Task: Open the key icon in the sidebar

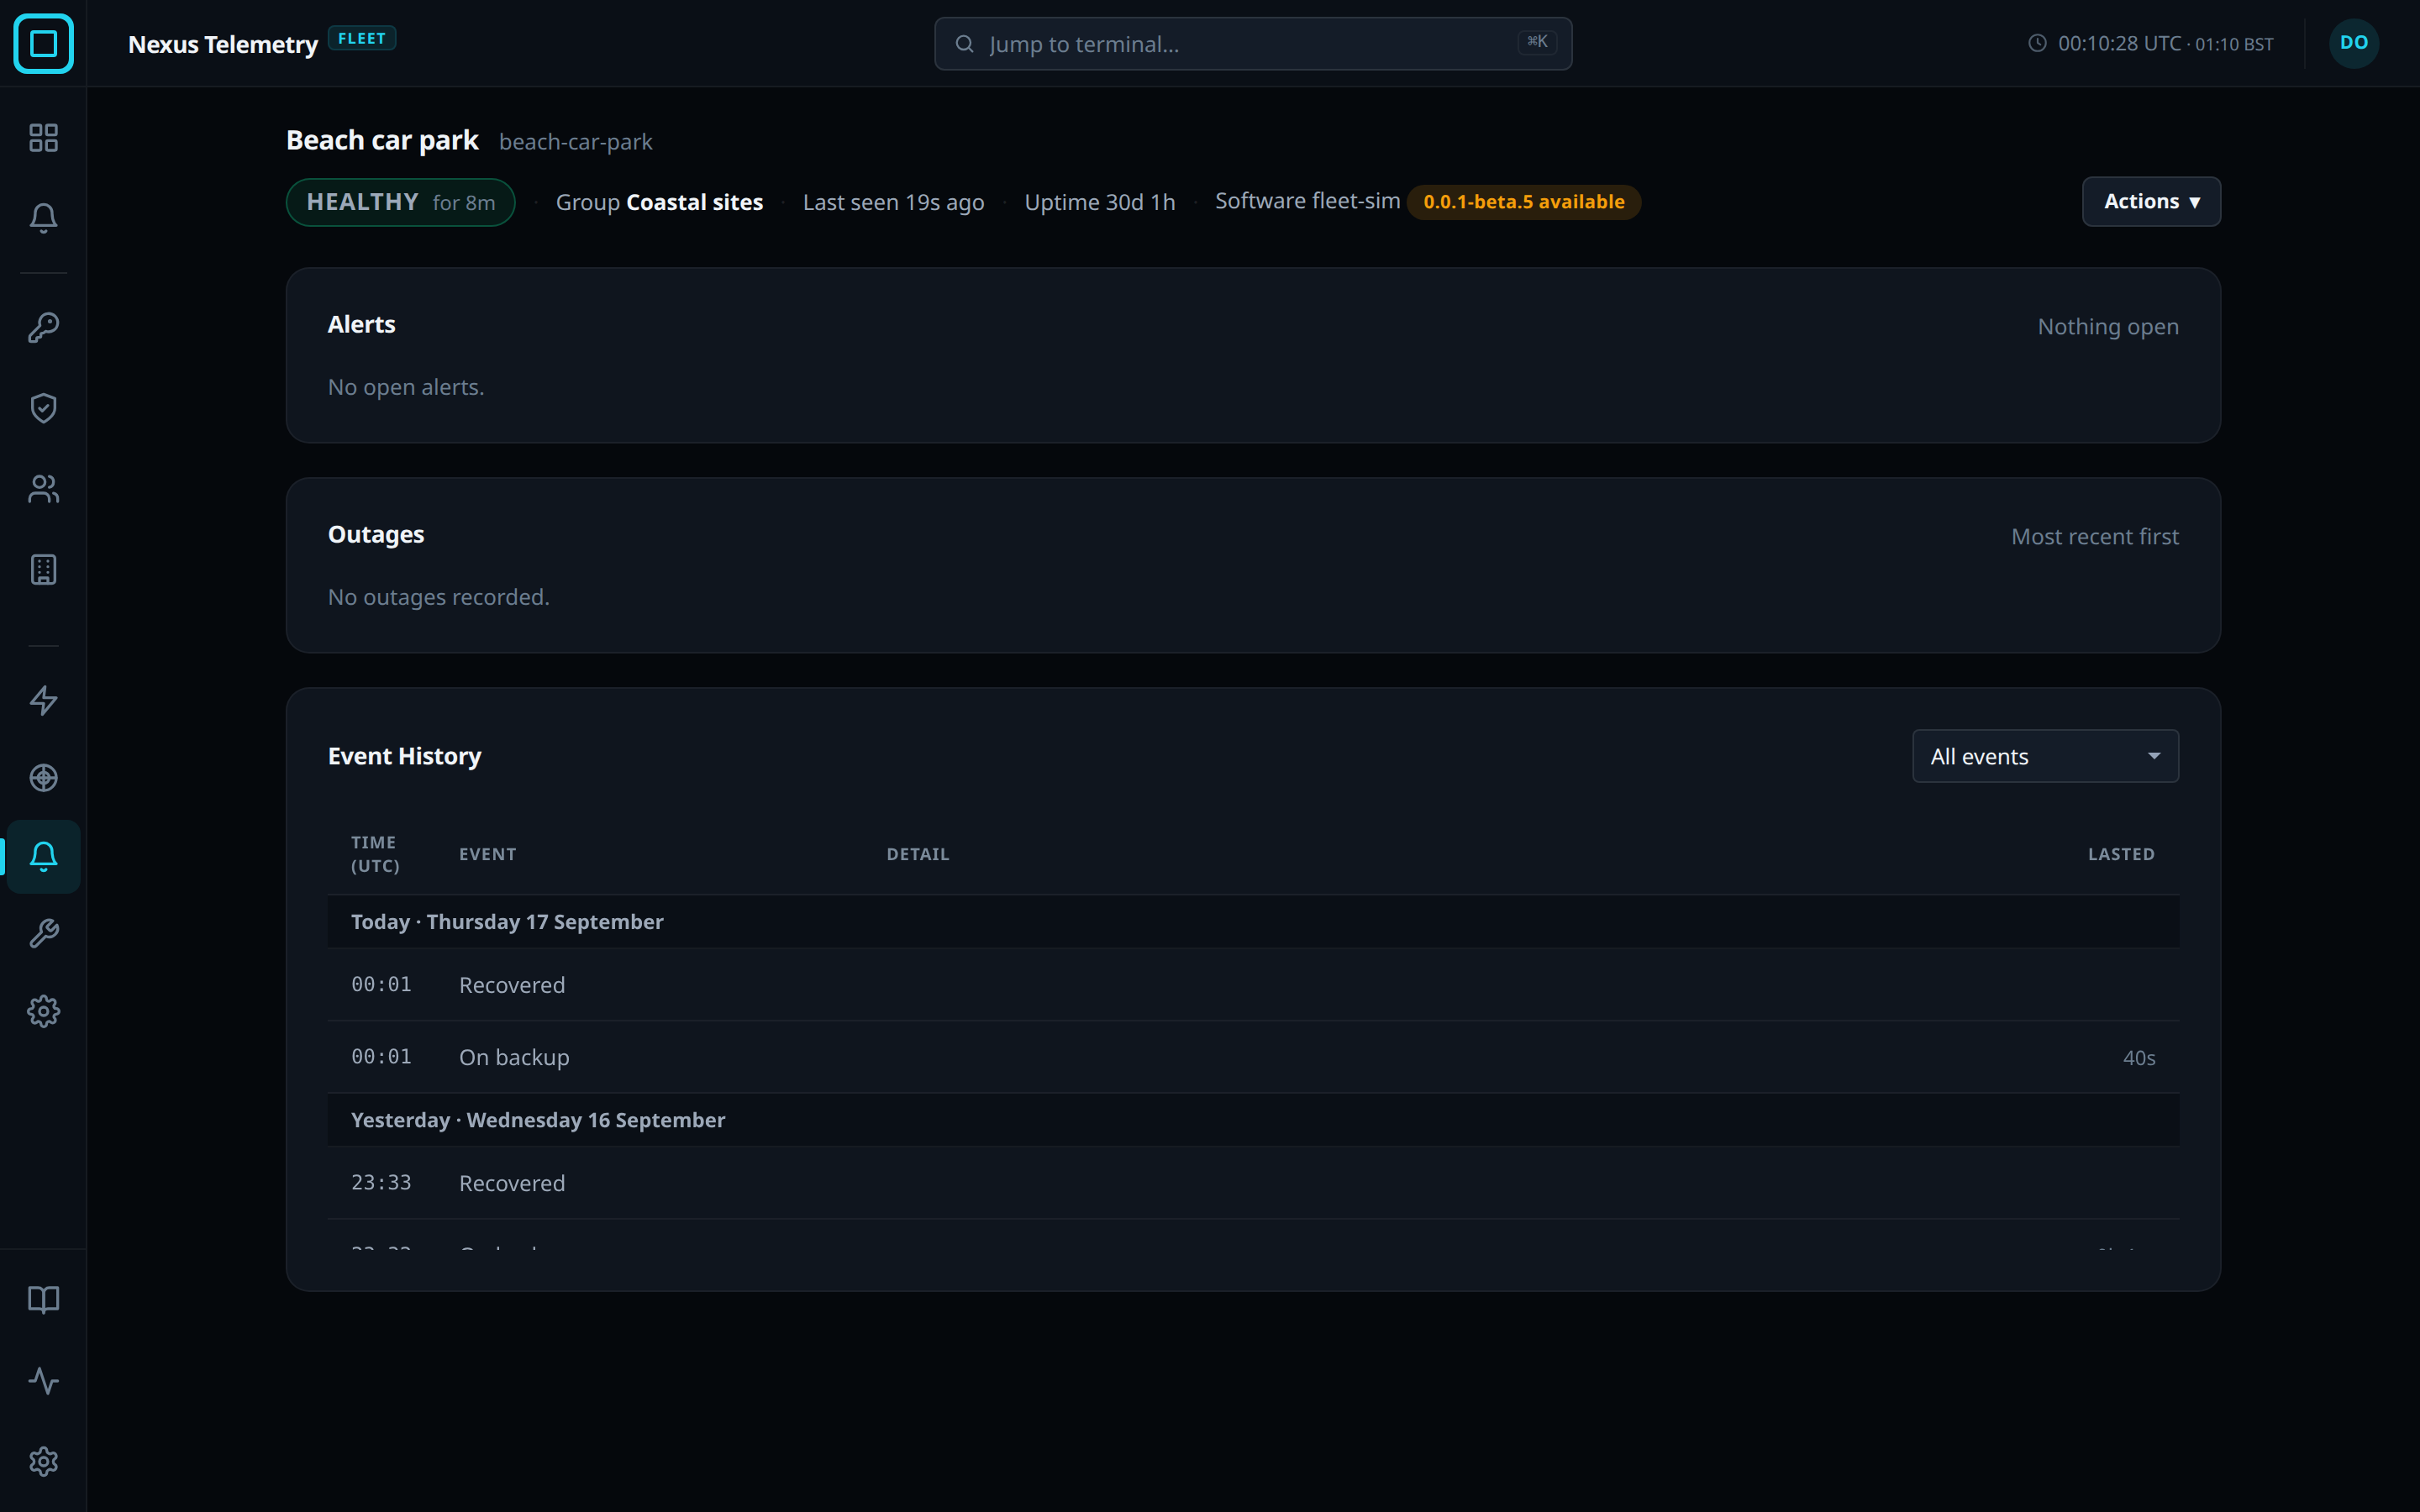Action: coord(43,327)
